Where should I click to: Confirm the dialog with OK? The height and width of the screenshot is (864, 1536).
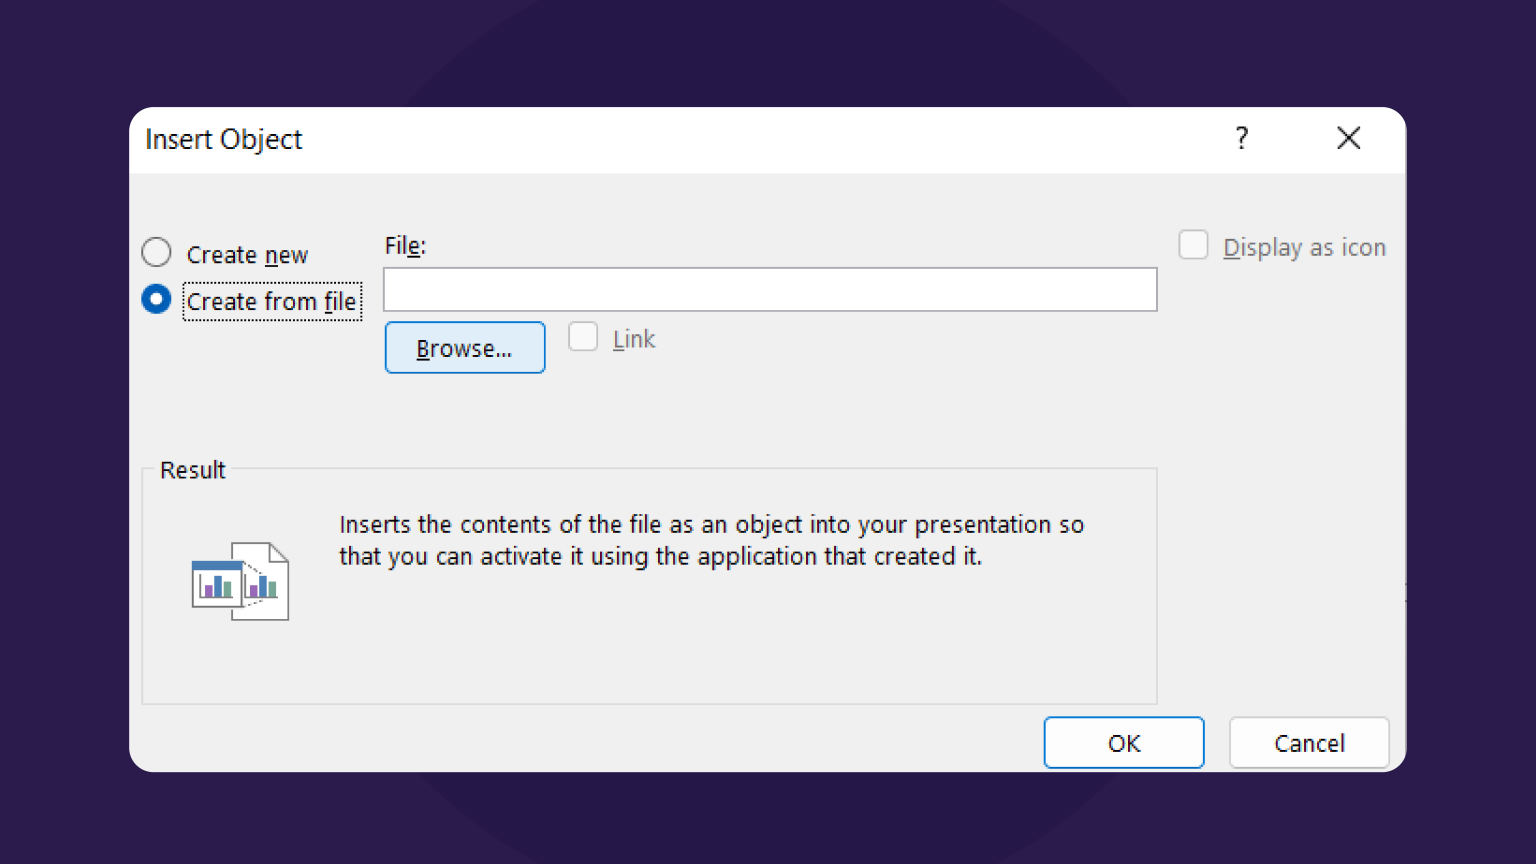pyautogui.click(x=1123, y=742)
